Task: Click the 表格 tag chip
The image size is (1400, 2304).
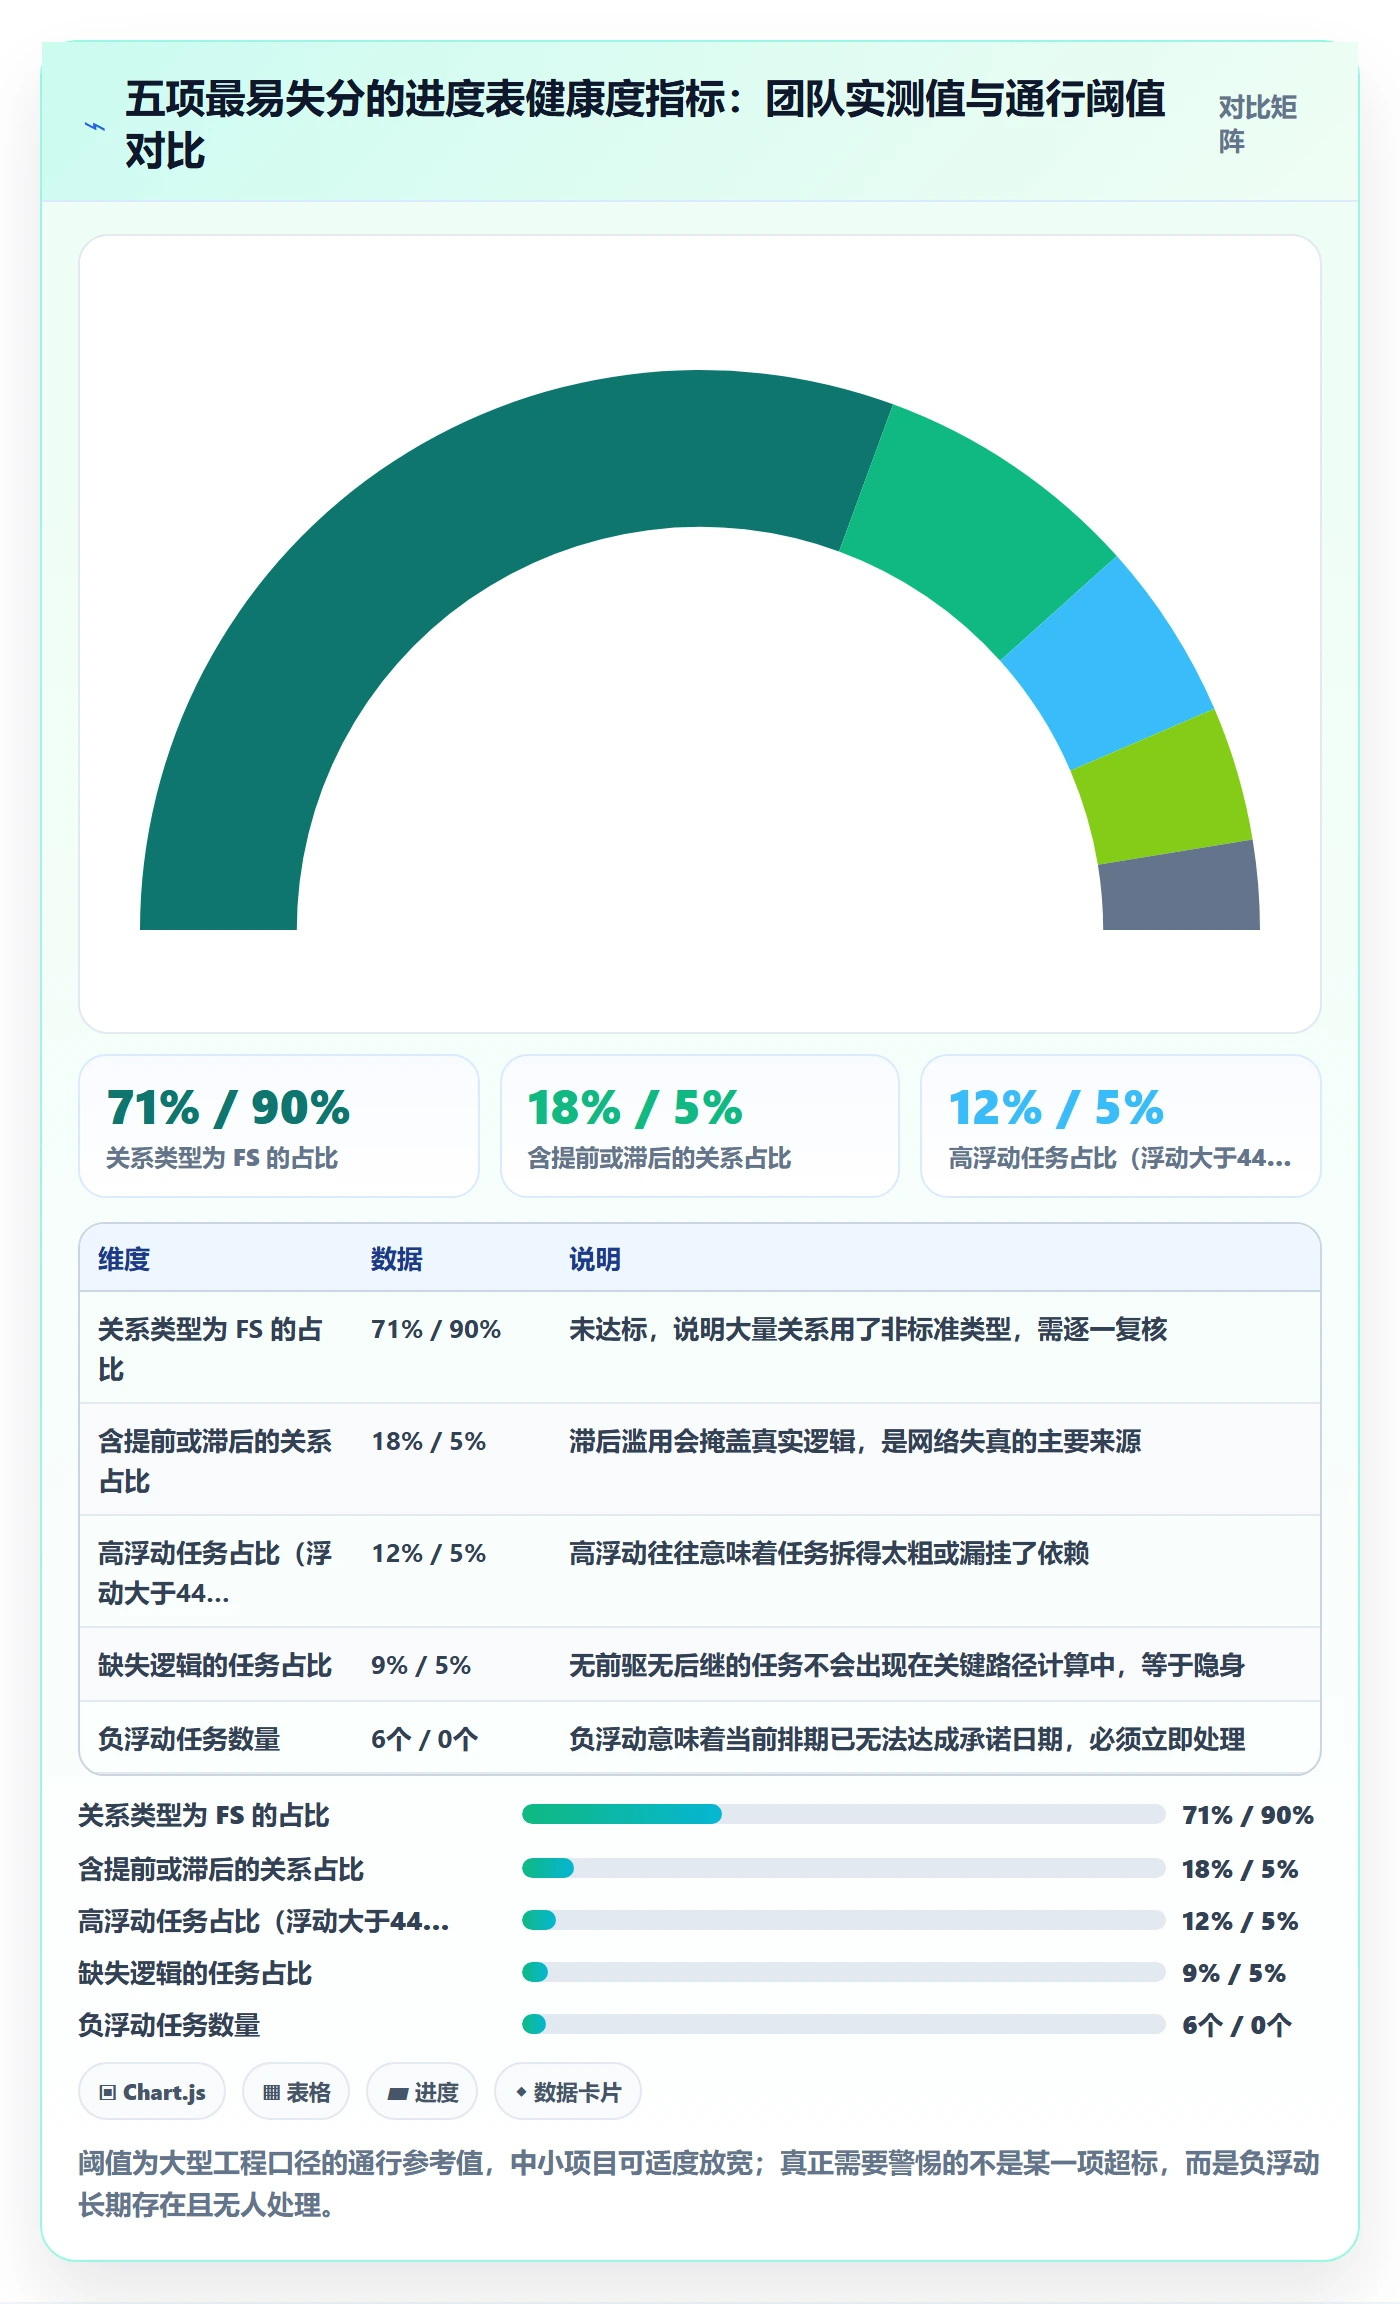Action: (x=296, y=2092)
